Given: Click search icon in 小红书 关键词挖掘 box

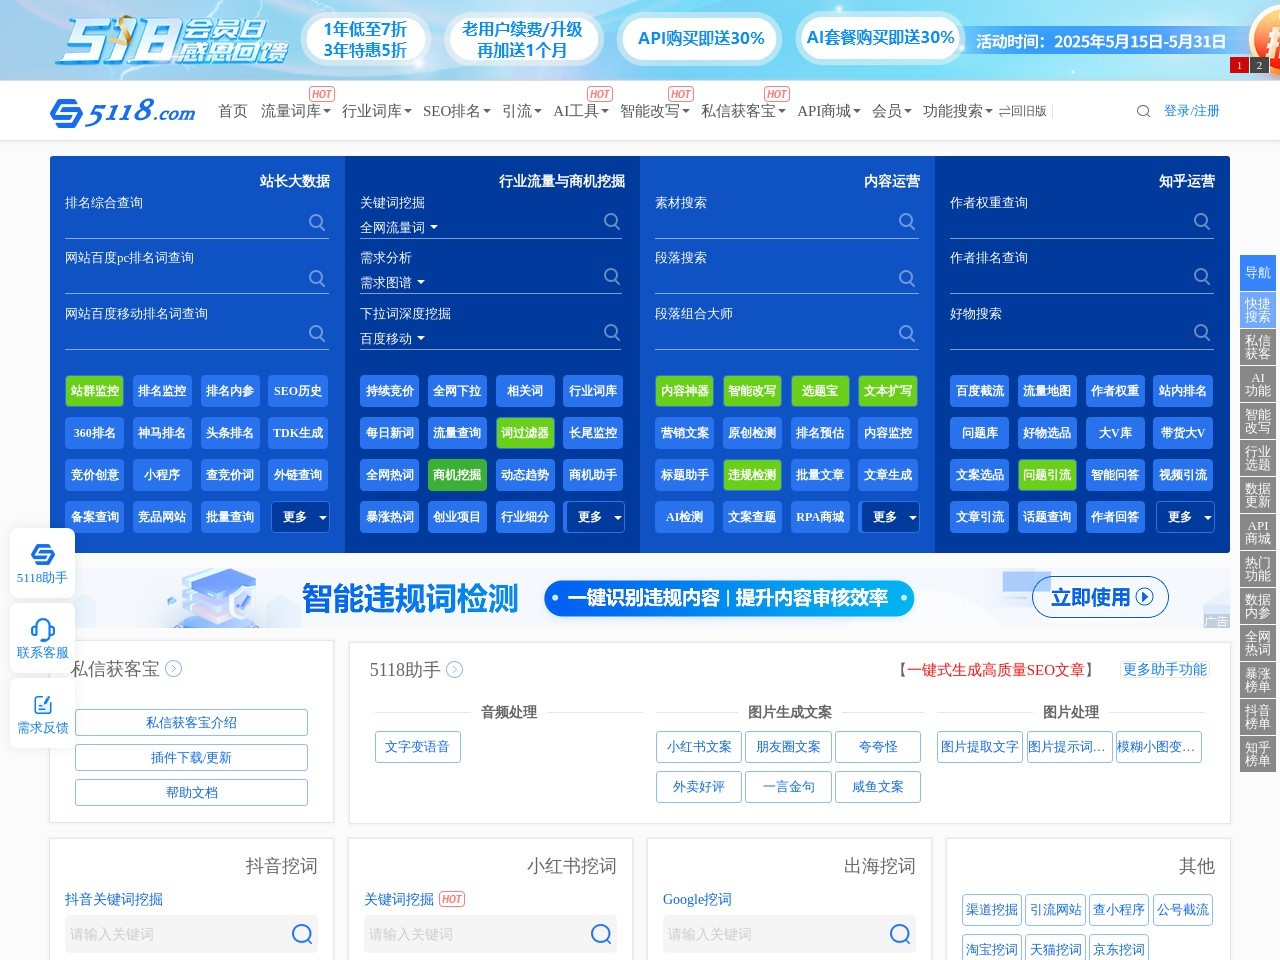Looking at the screenshot, I should pyautogui.click(x=601, y=934).
